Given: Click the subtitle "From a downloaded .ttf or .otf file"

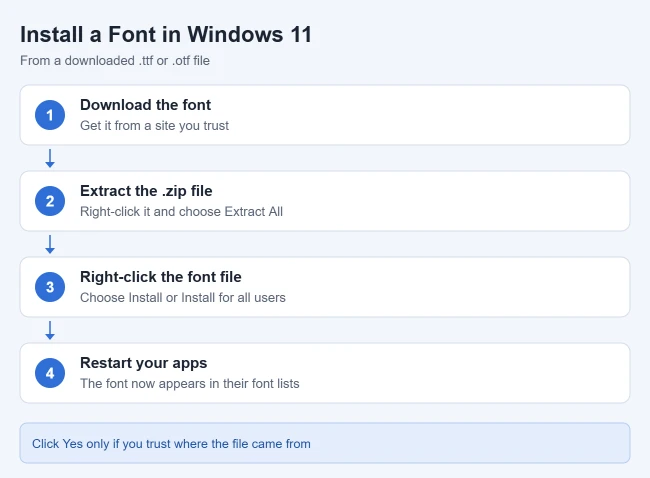Looking at the screenshot, I should click(x=115, y=61).
